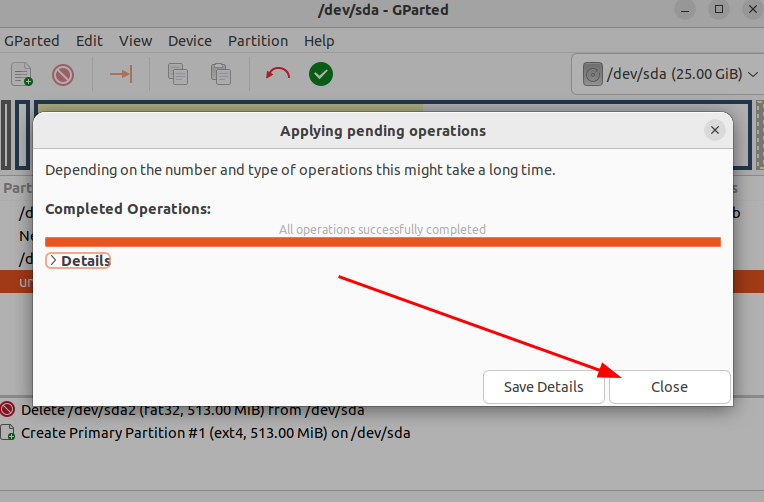The width and height of the screenshot is (764, 502).
Task: Dismiss dialog with the X icon
Action: click(x=714, y=130)
